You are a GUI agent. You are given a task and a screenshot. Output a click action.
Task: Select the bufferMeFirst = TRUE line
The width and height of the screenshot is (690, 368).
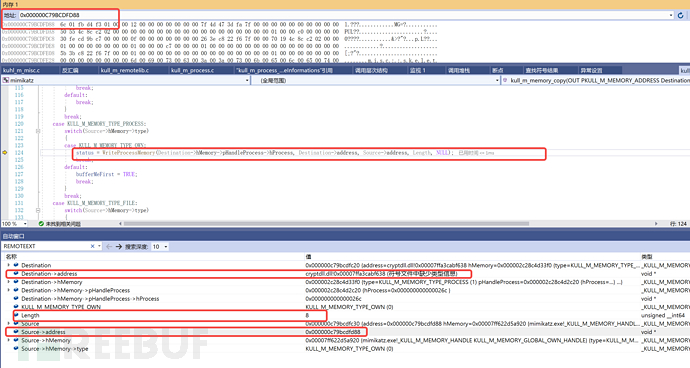click(x=106, y=174)
